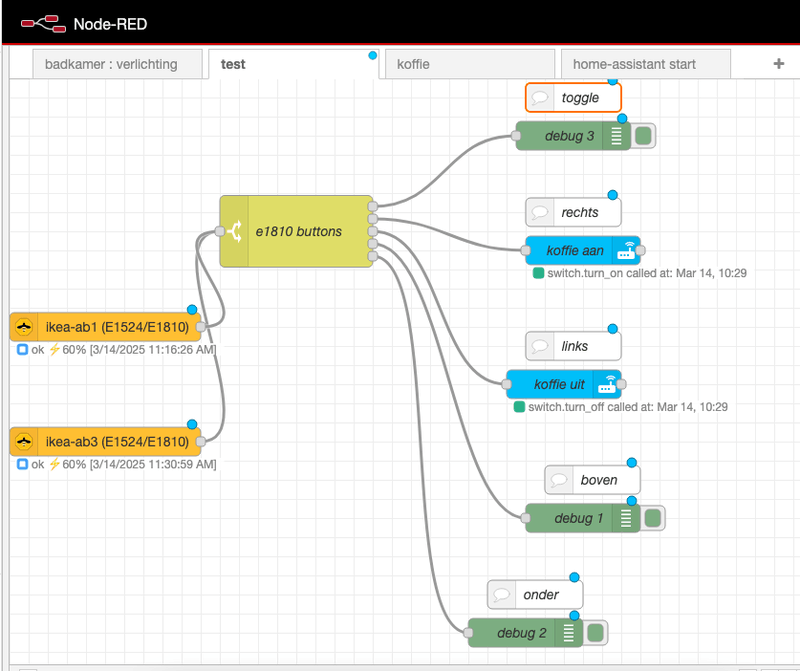Viewport: 800px width, 671px height.
Task: Select the test flow tab
Action: 293,64
